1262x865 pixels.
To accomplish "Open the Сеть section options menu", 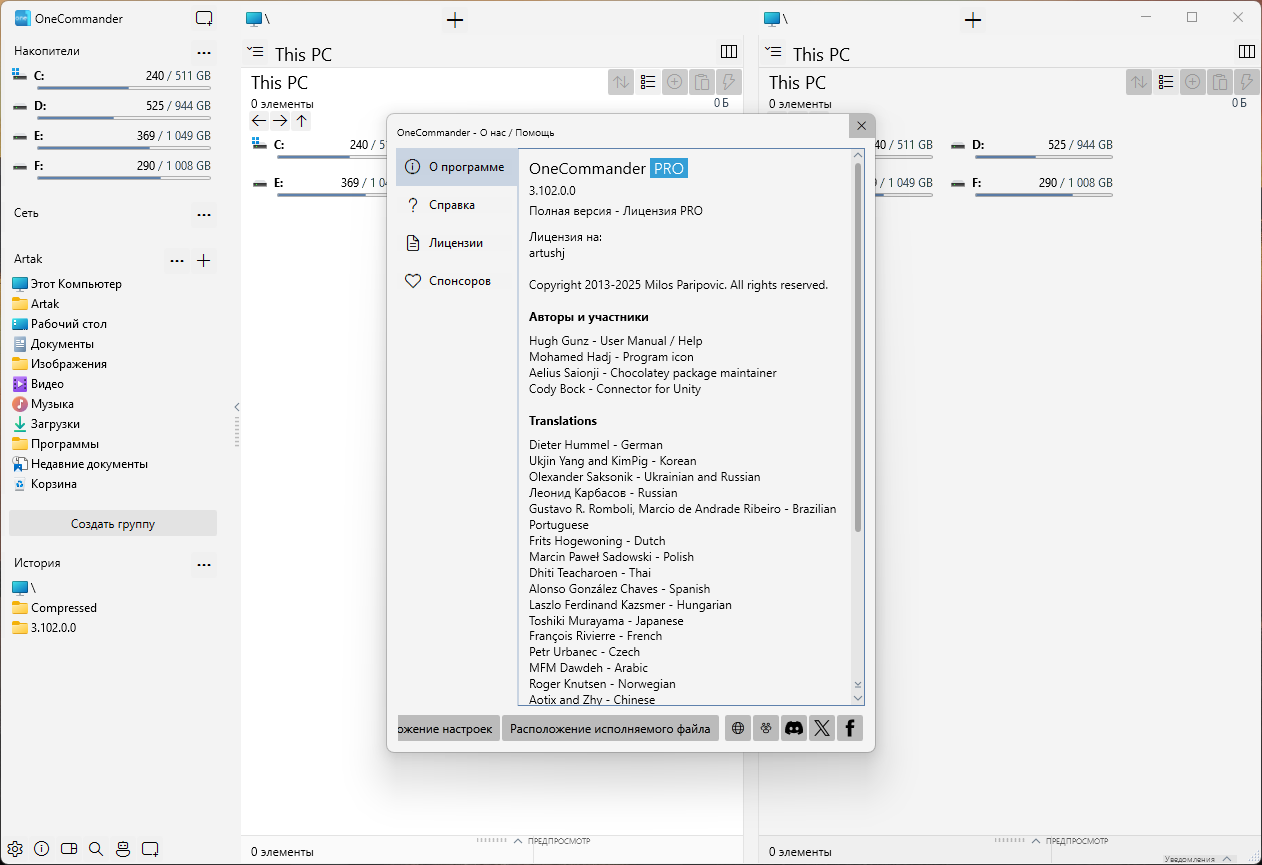I will (x=204, y=214).
